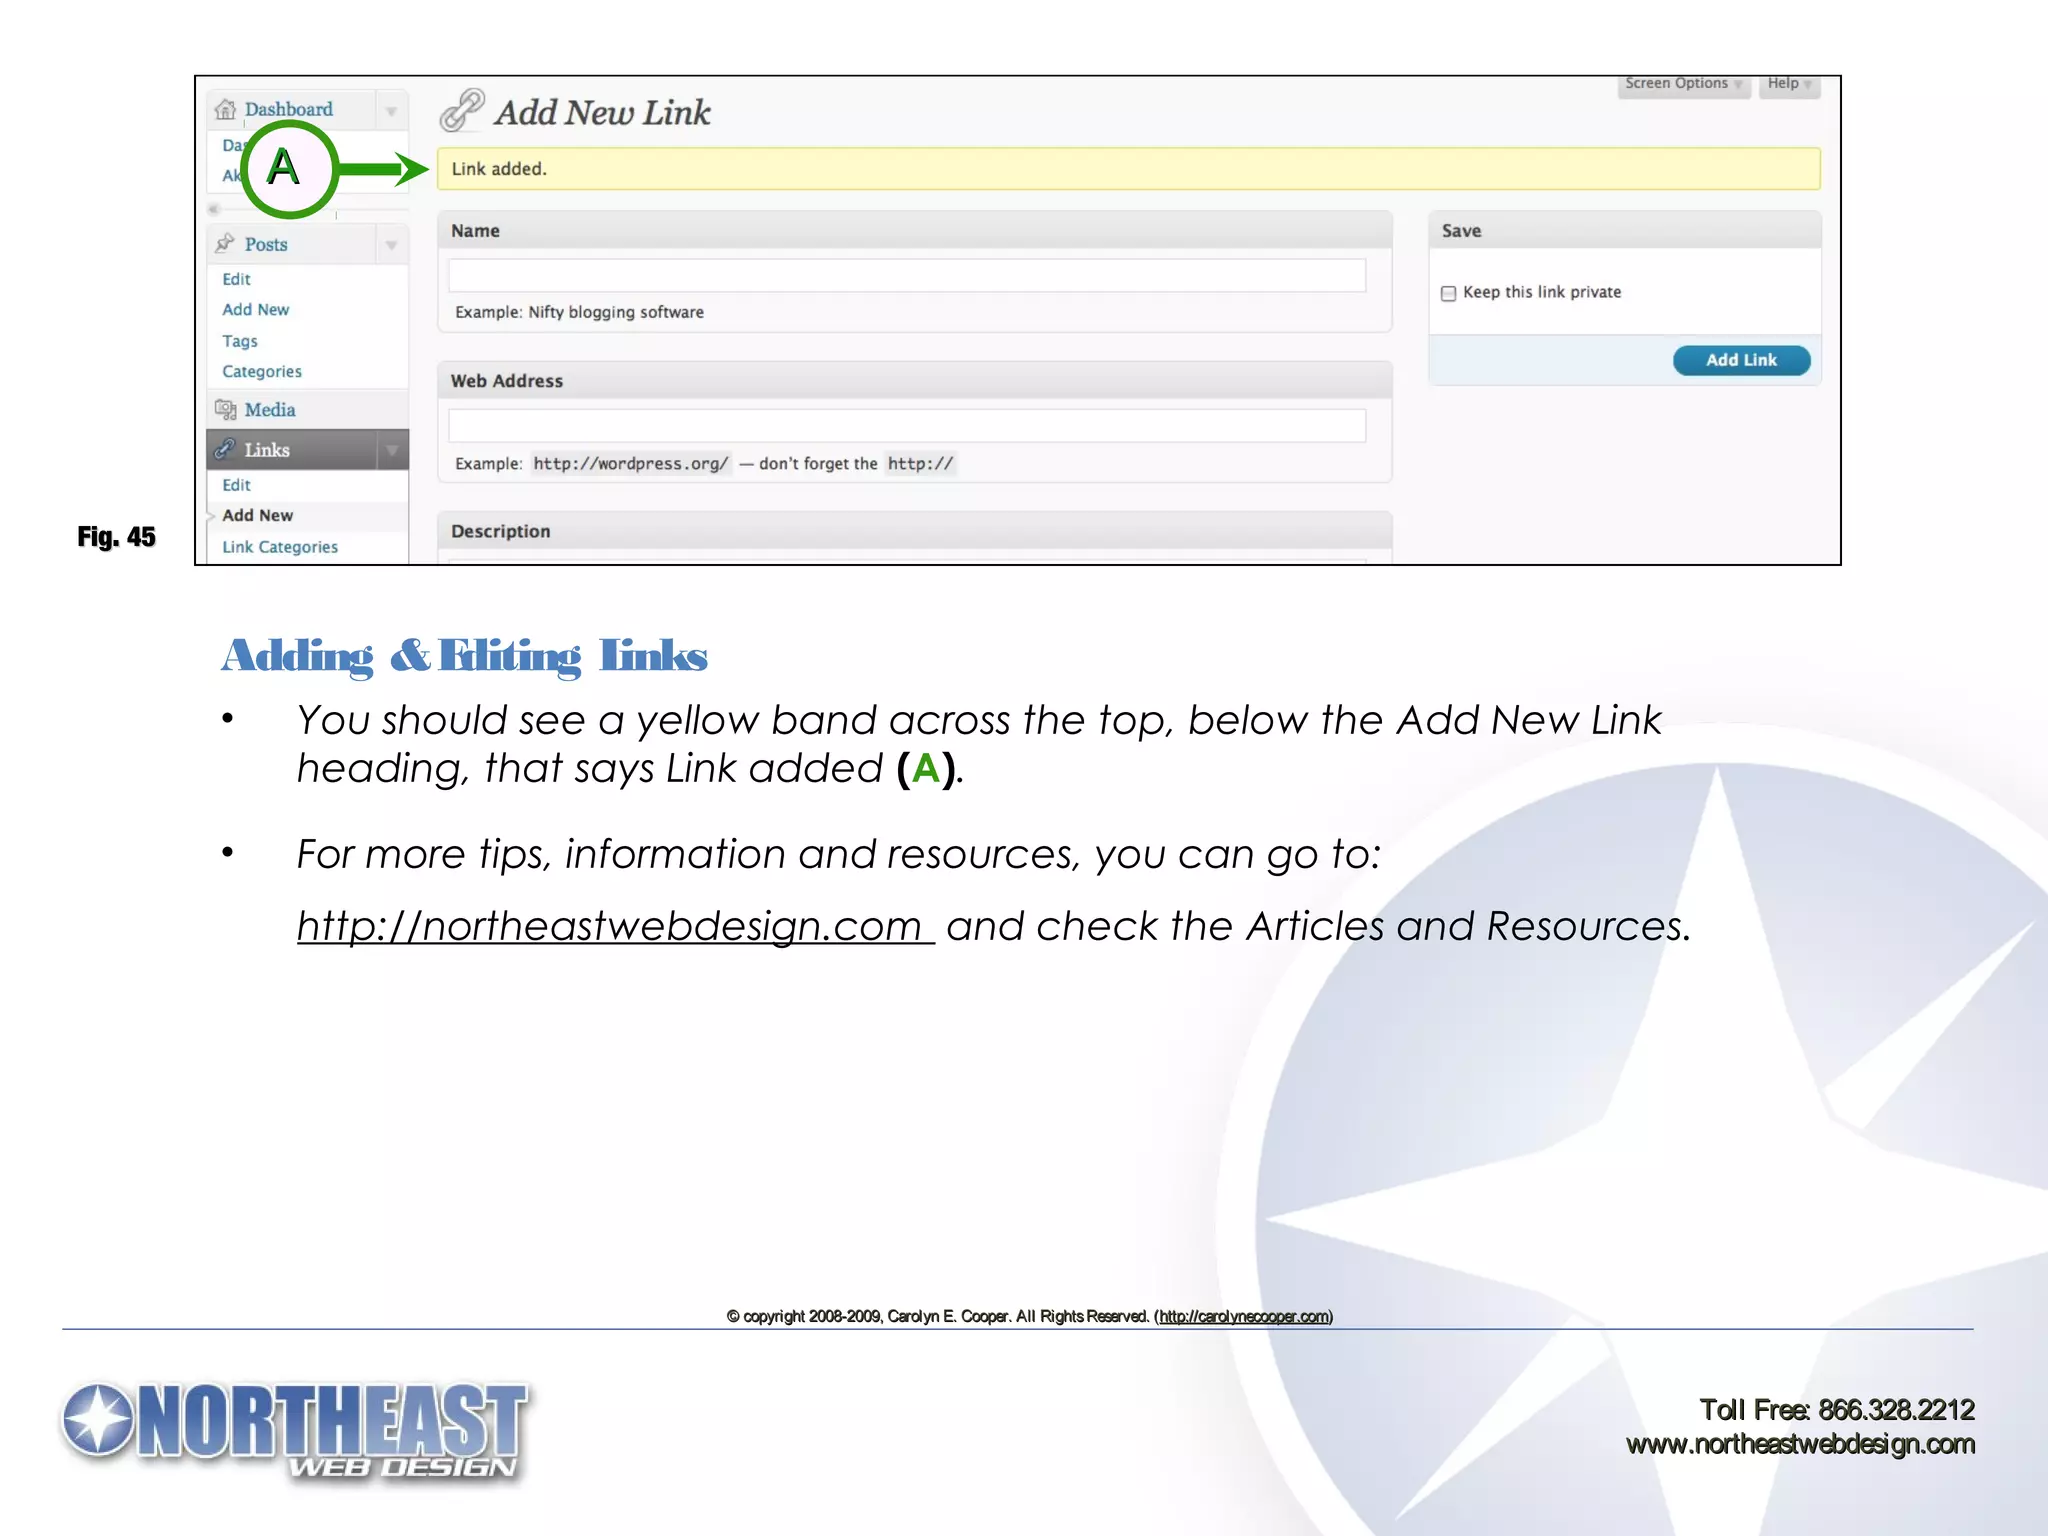This screenshot has width=2048, height=1536.
Task: Click the http://wordpress.org/ example text
Action: point(631,463)
